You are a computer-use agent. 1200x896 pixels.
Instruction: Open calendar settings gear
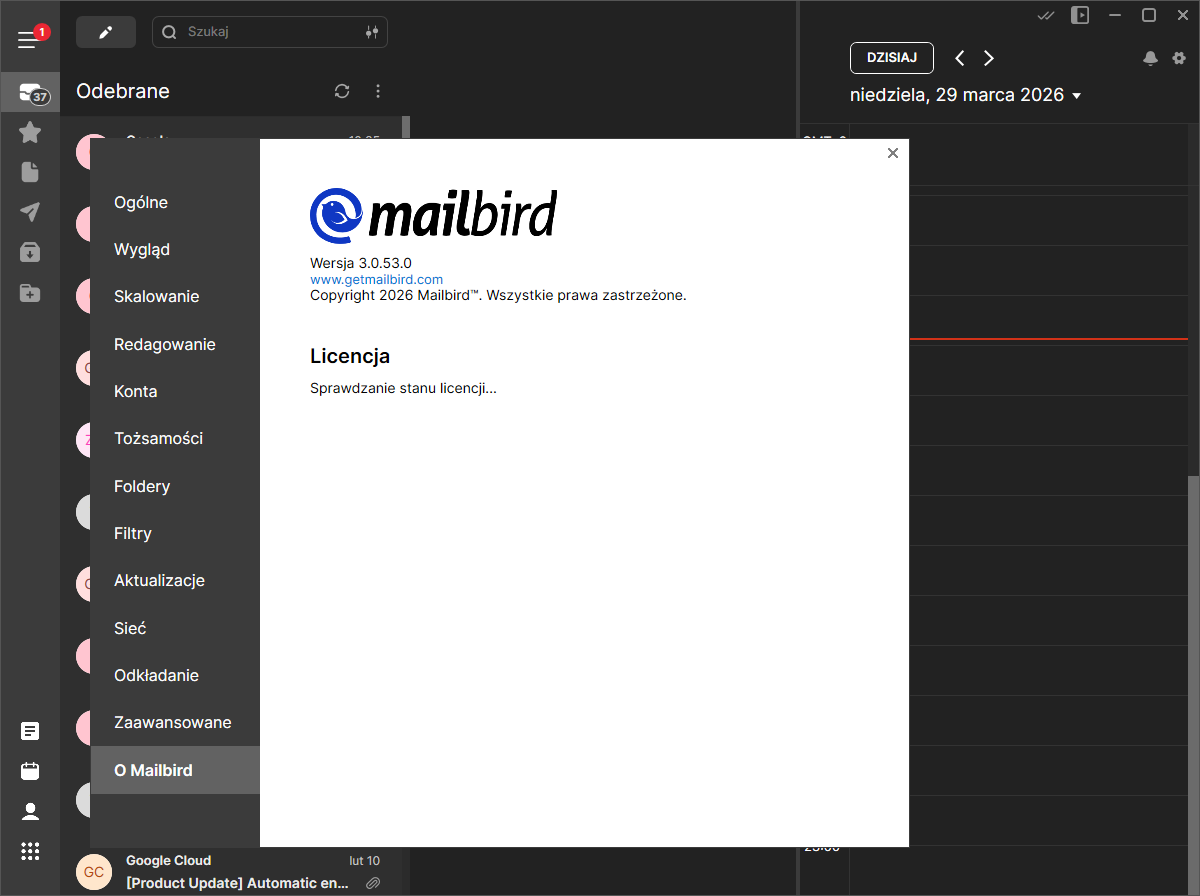pyautogui.click(x=1179, y=58)
